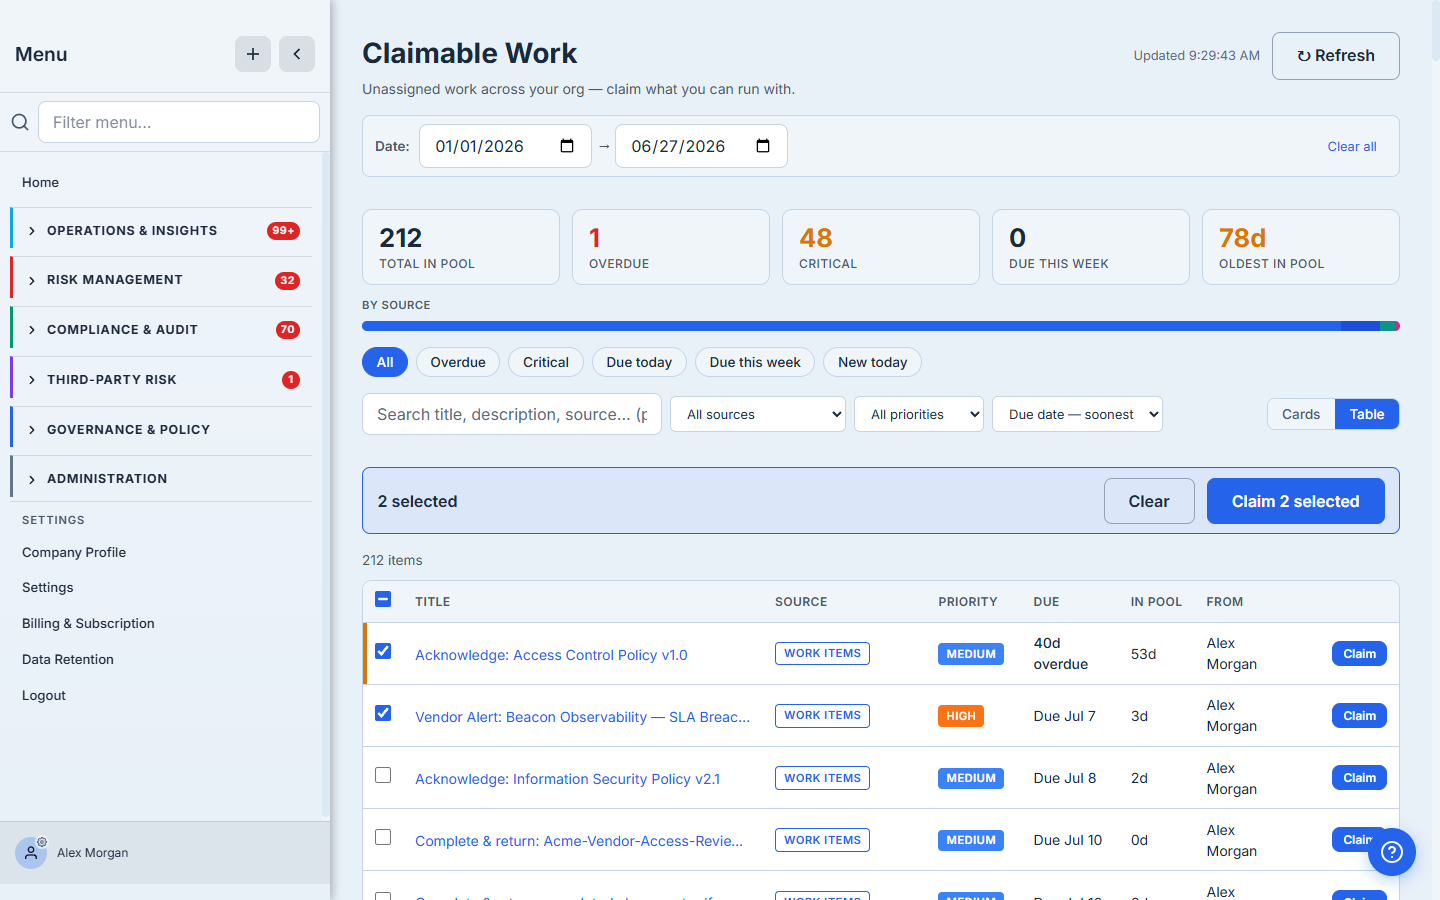Select the New today filter chip
This screenshot has height=900, width=1440.
(x=872, y=362)
